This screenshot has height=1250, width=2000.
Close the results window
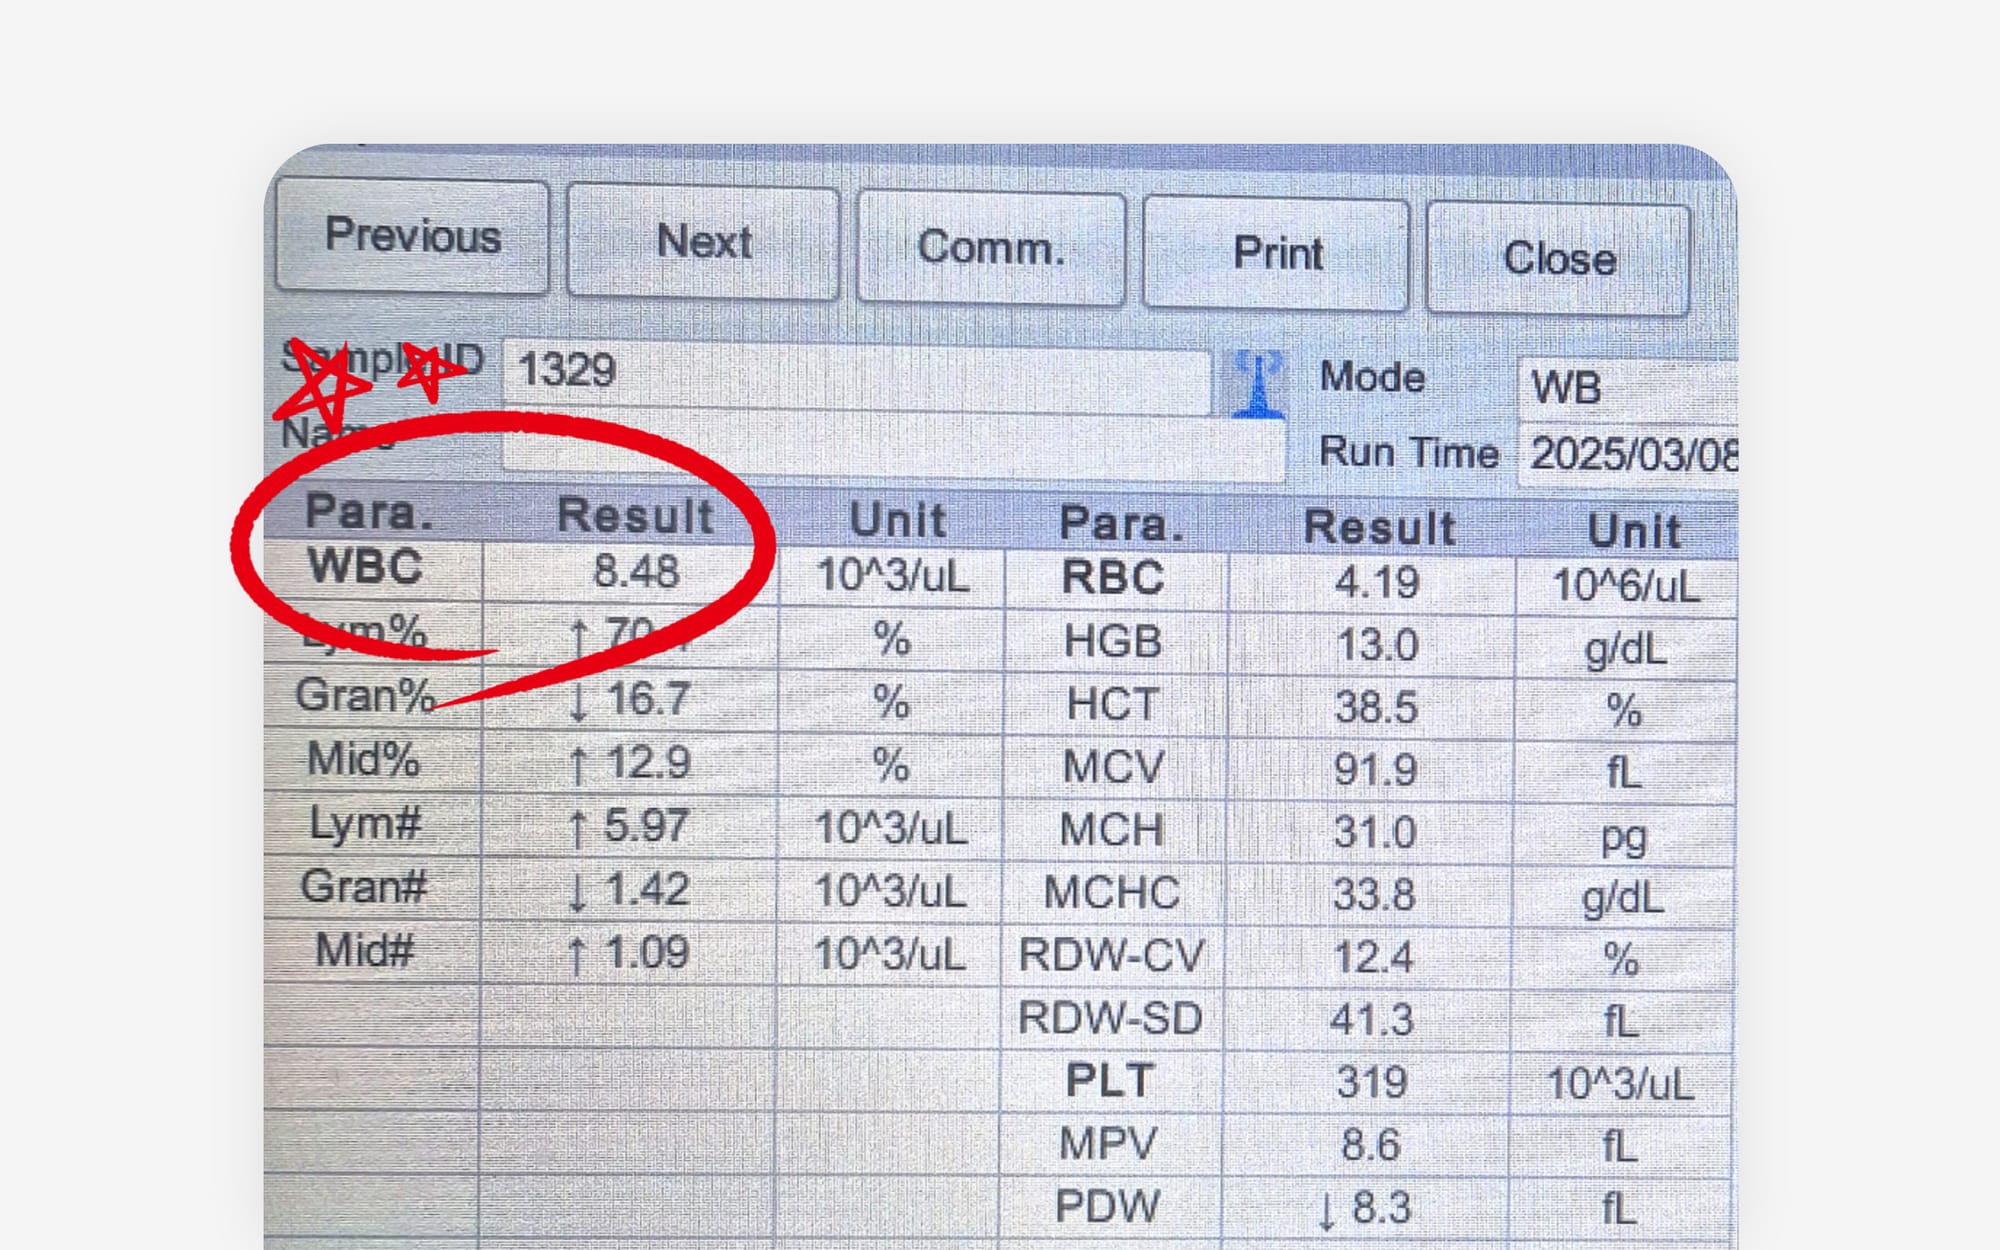pos(1558,259)
